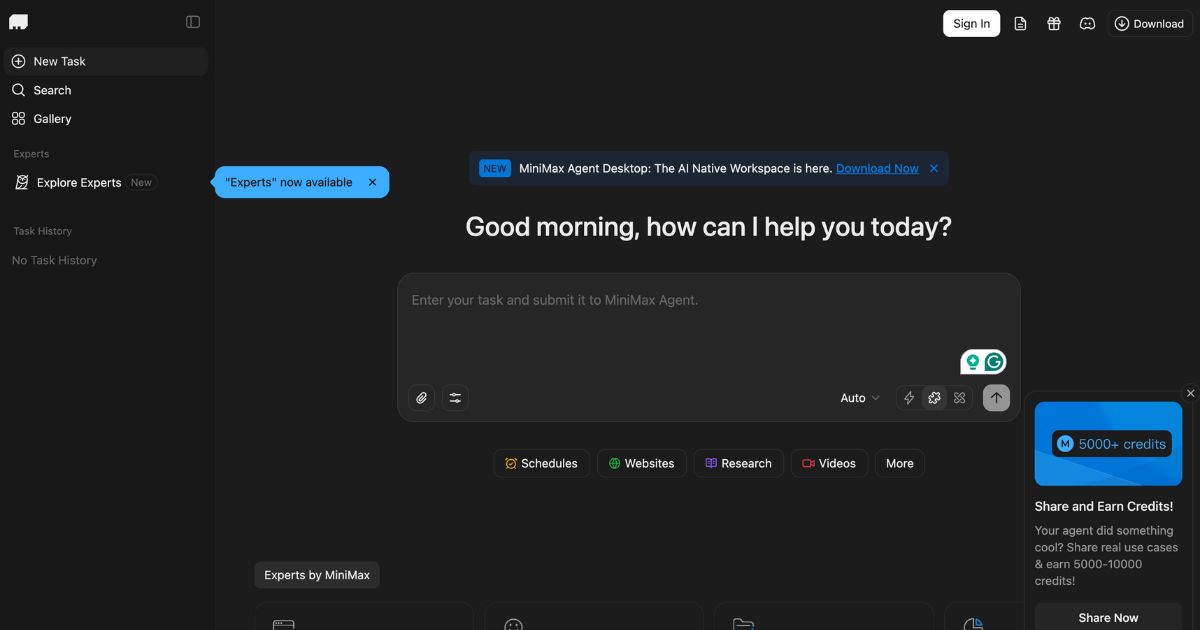Click the document icon beside Sign In

(1020, 24)
